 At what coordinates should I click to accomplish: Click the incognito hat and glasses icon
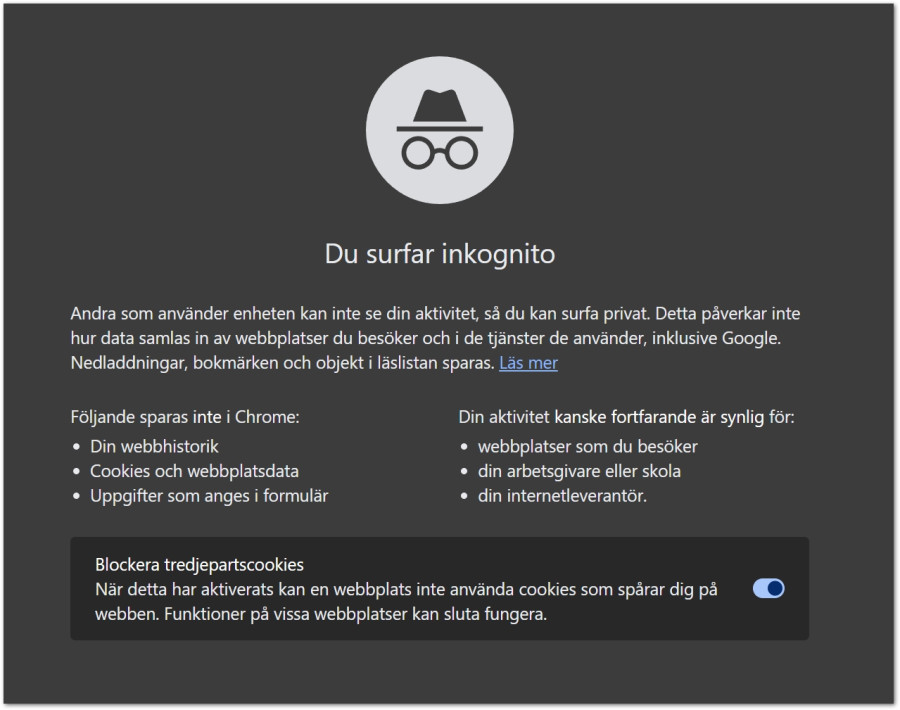pos(440,130)
